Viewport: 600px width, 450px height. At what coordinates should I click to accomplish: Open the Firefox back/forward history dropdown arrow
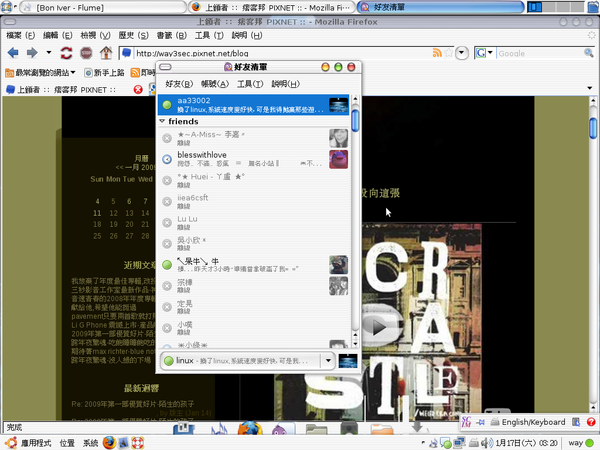pyautogui.click(x=49, y=52)
